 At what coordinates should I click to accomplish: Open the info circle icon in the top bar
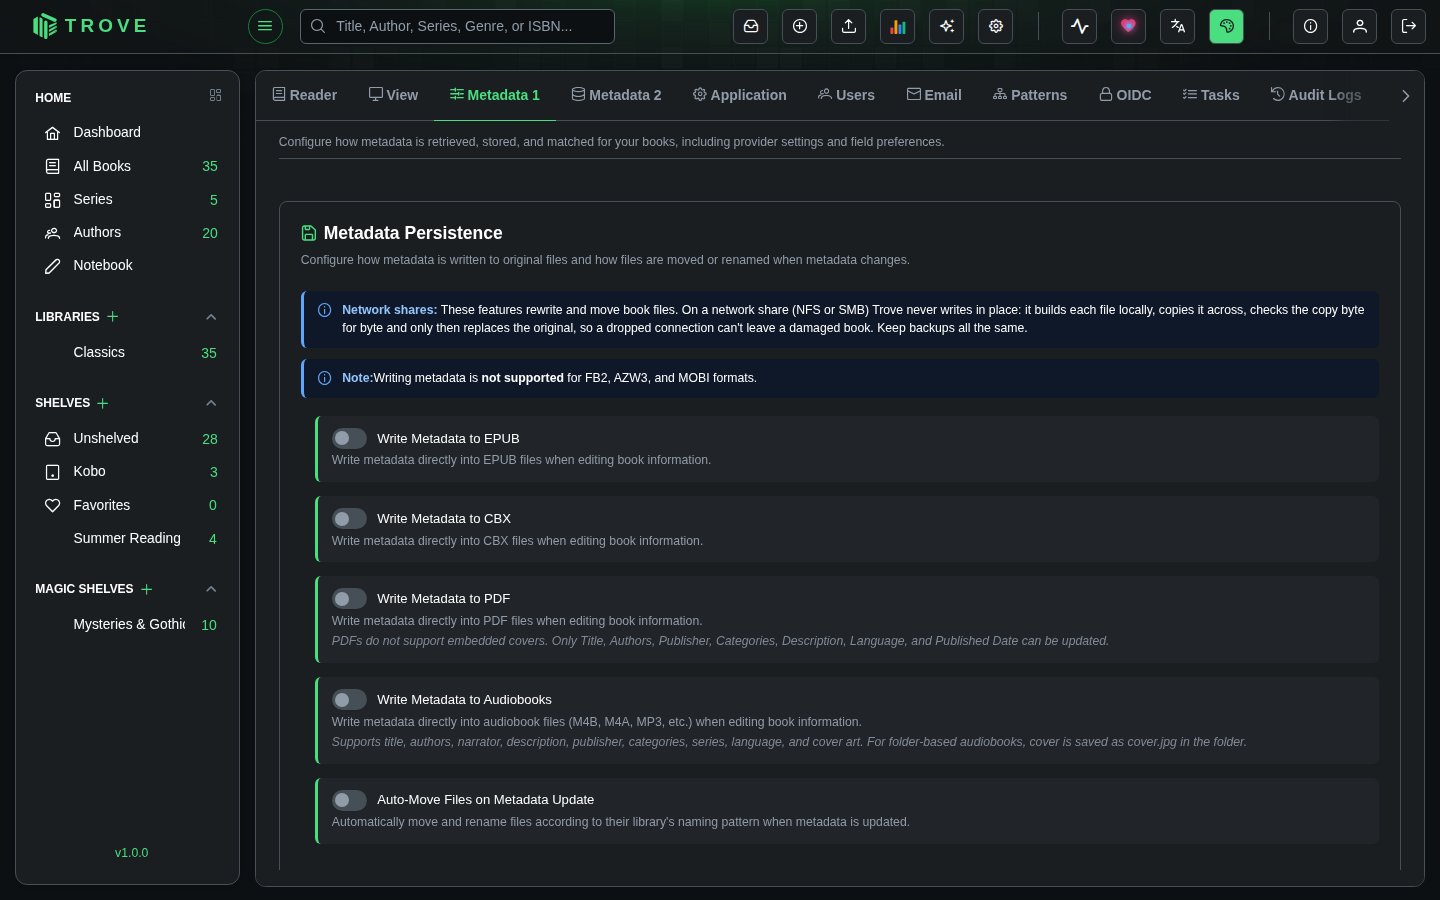pos(1311,26)
